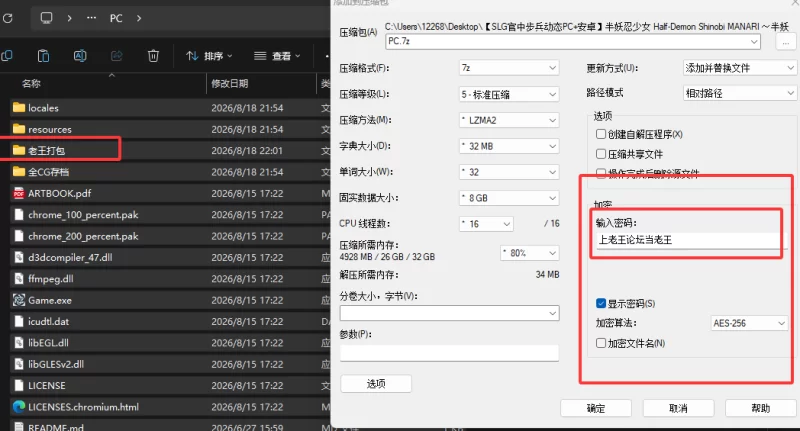
Task: Enable 加密文件名 checkbox
Action: click(601, 343)
